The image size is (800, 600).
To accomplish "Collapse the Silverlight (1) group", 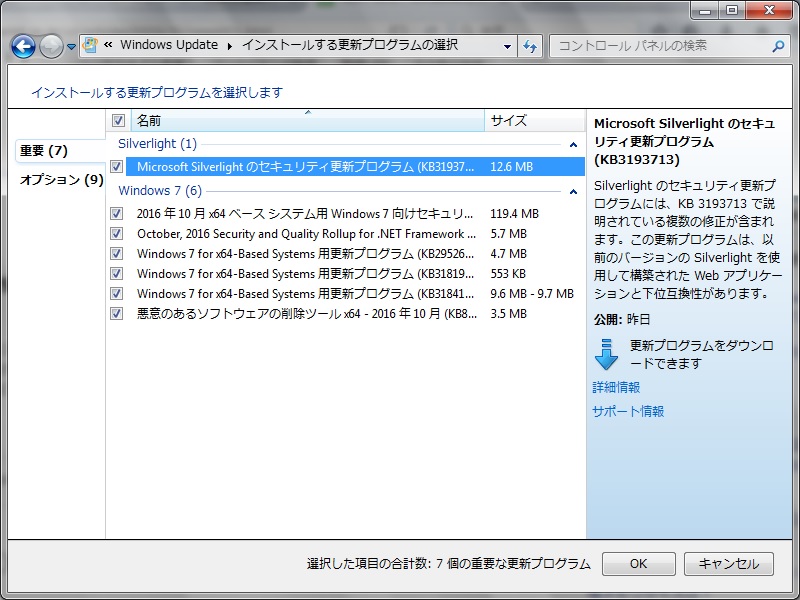I will tap(573, 145).
